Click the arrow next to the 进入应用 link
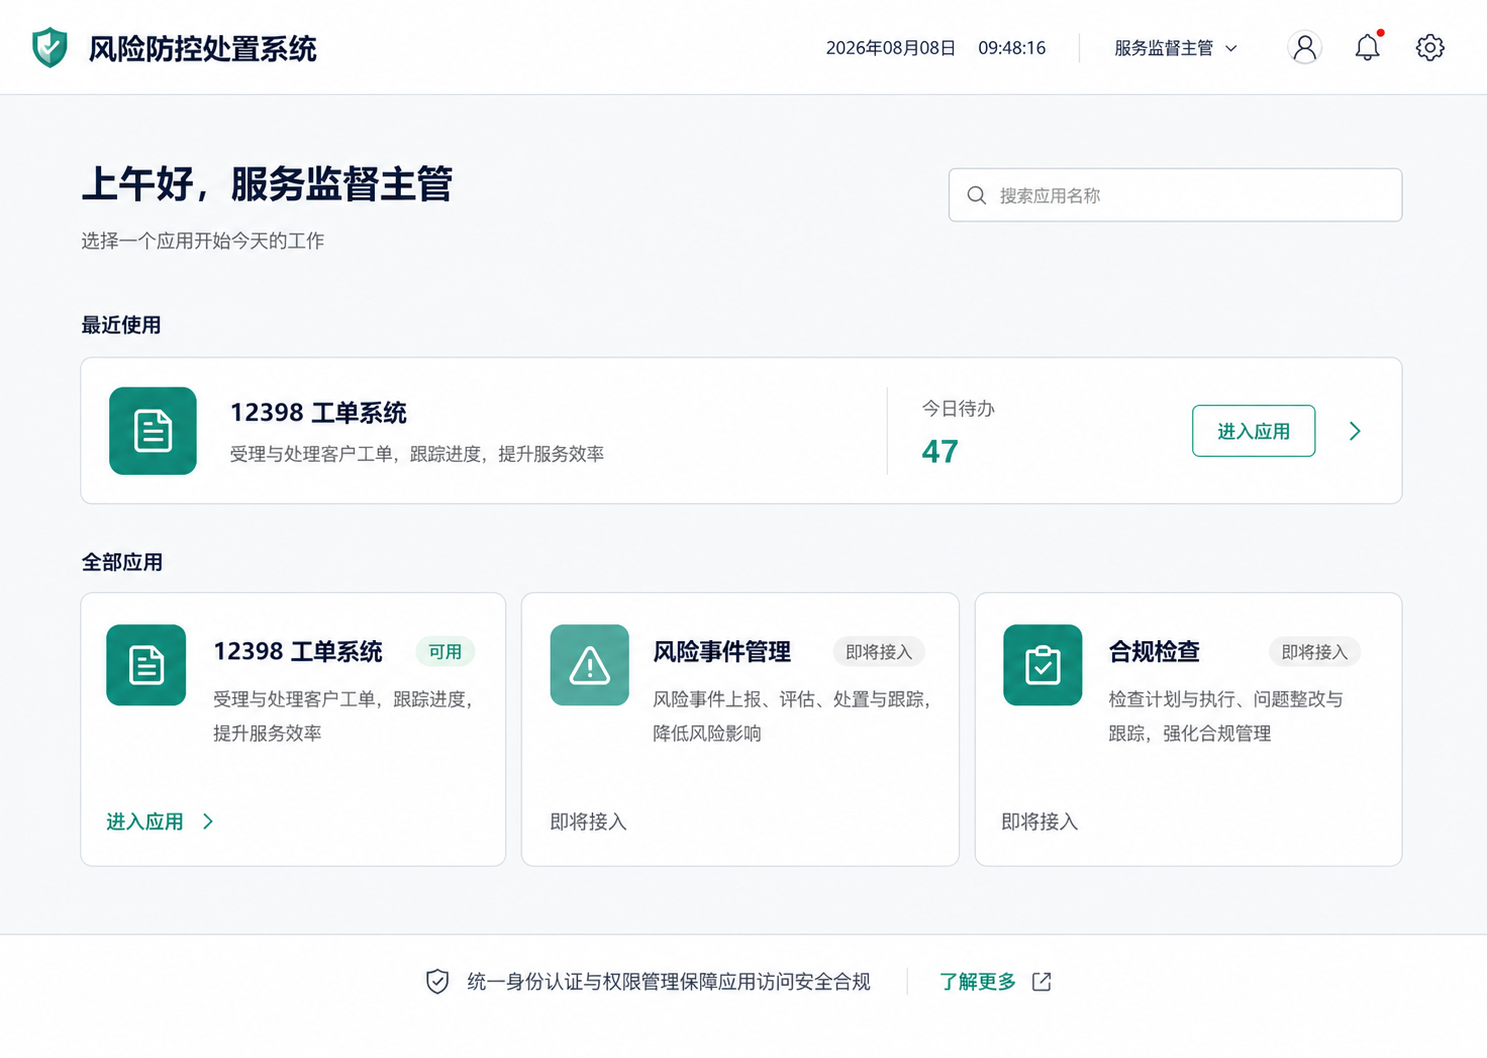The image size is (1487, 1058). coord(208,821)
